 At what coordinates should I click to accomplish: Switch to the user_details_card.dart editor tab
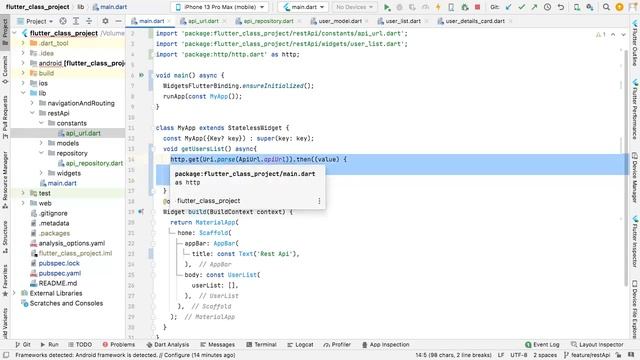click(475, 21)
